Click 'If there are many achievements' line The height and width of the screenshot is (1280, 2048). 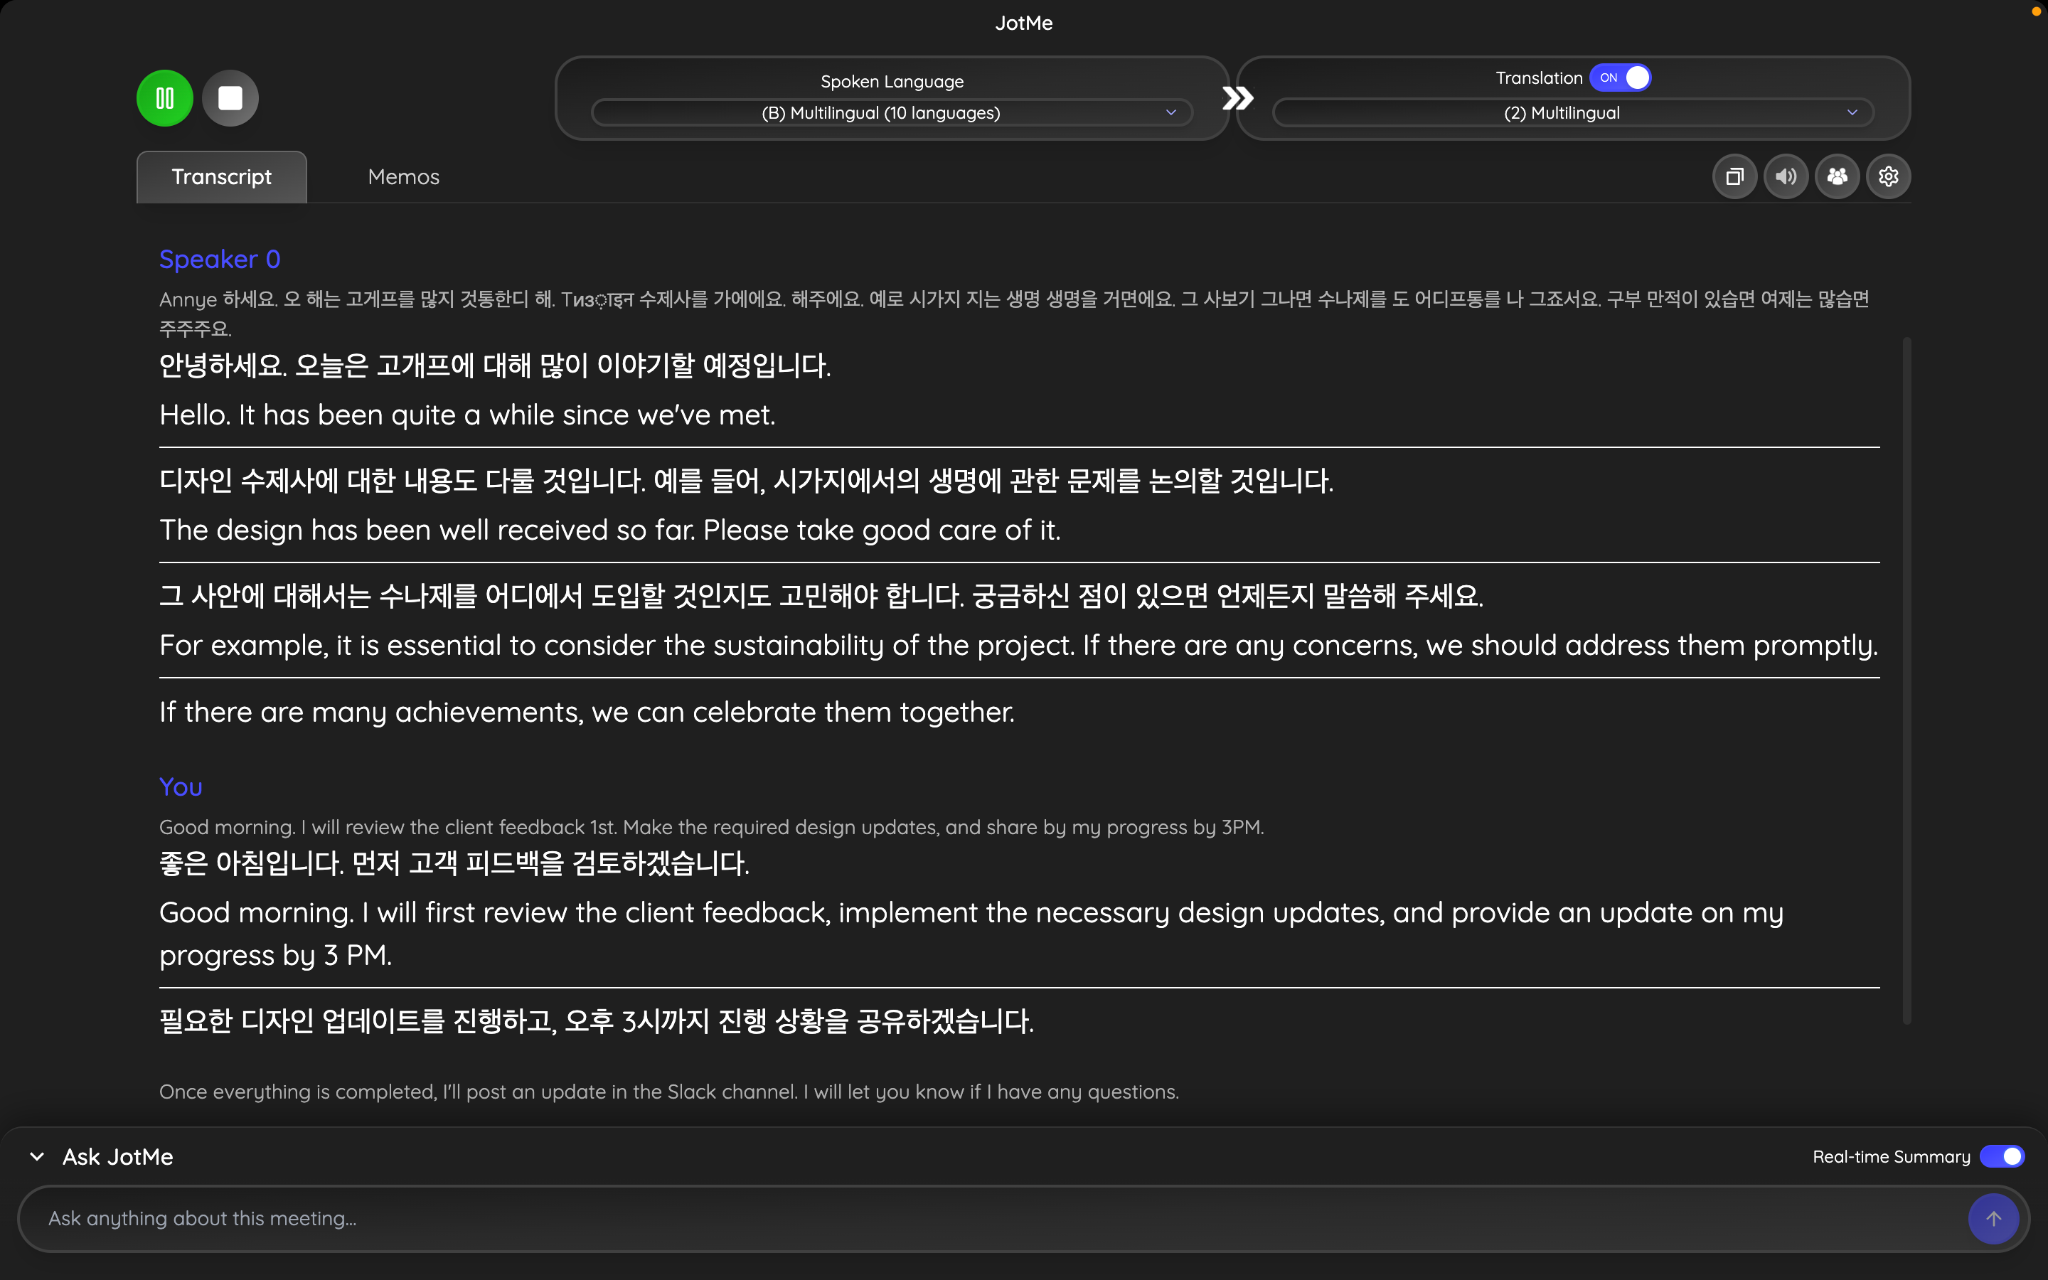(x=587, y=712)
